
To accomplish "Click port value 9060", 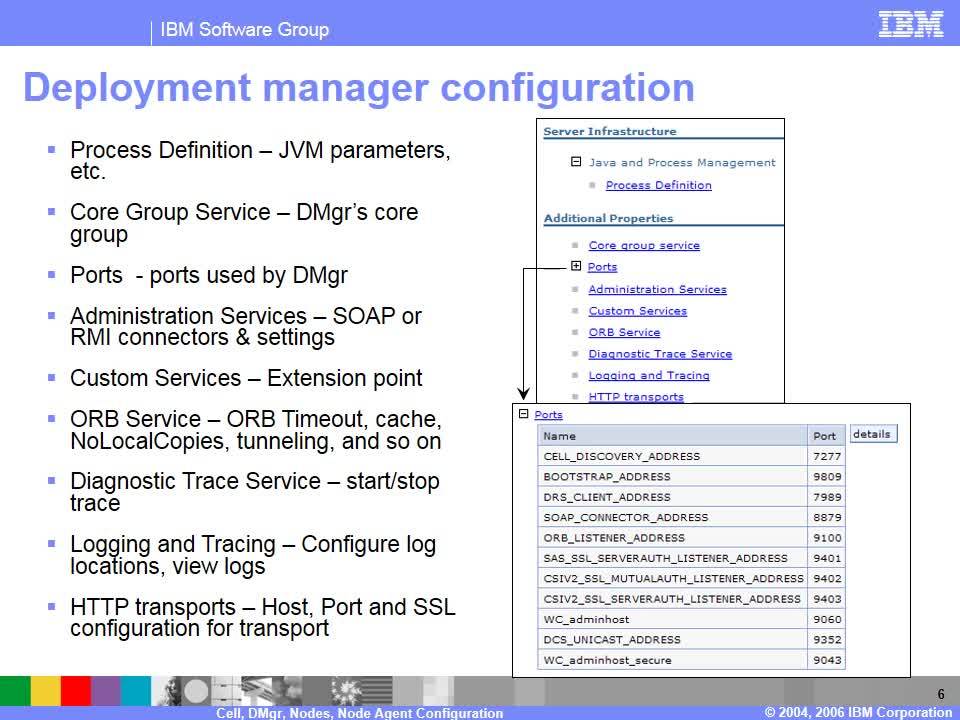I will tap(827, 620).
